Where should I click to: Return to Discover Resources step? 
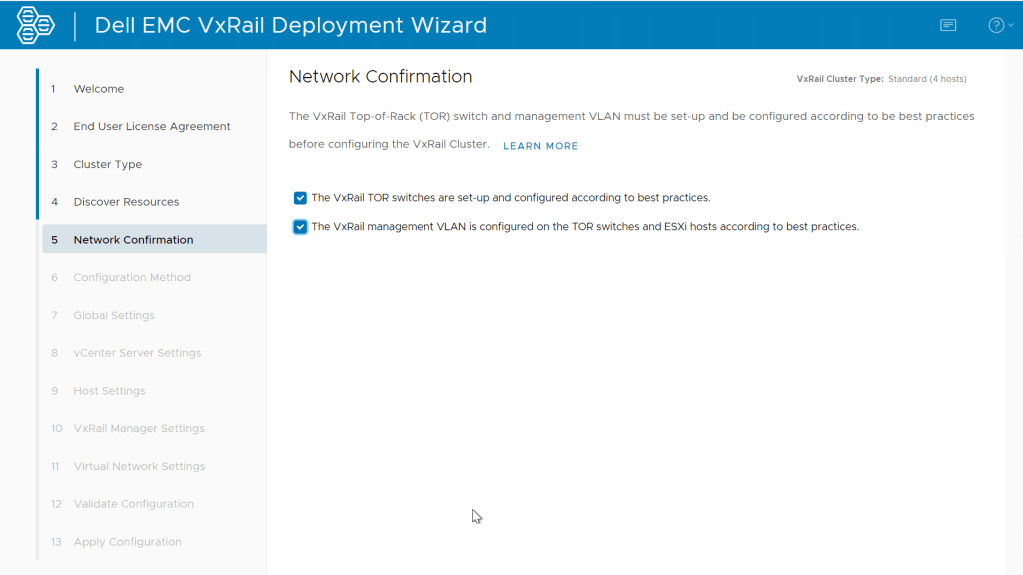[126, 202]
